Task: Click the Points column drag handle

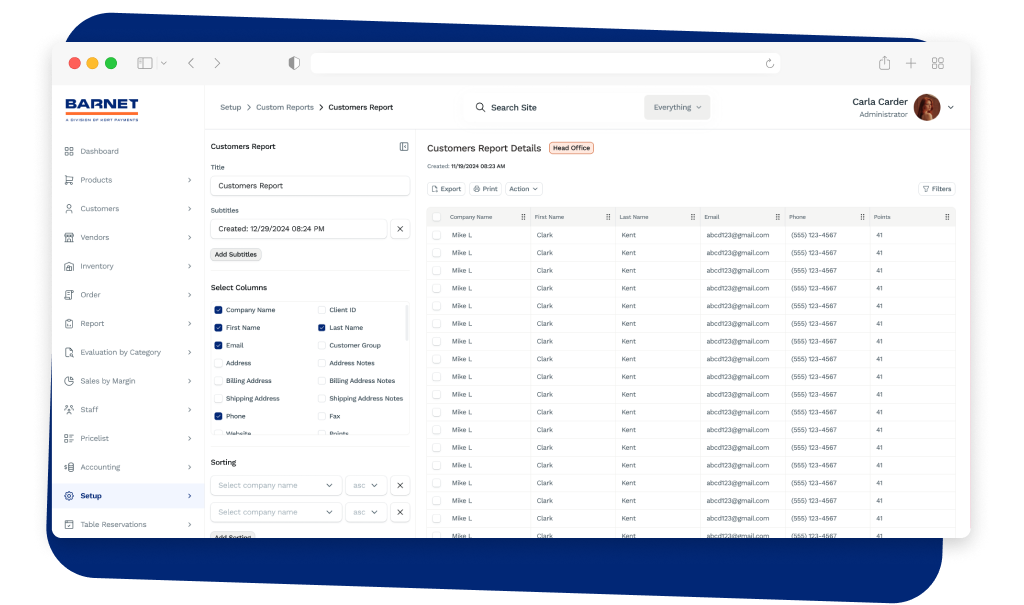Action: point(947,217)
